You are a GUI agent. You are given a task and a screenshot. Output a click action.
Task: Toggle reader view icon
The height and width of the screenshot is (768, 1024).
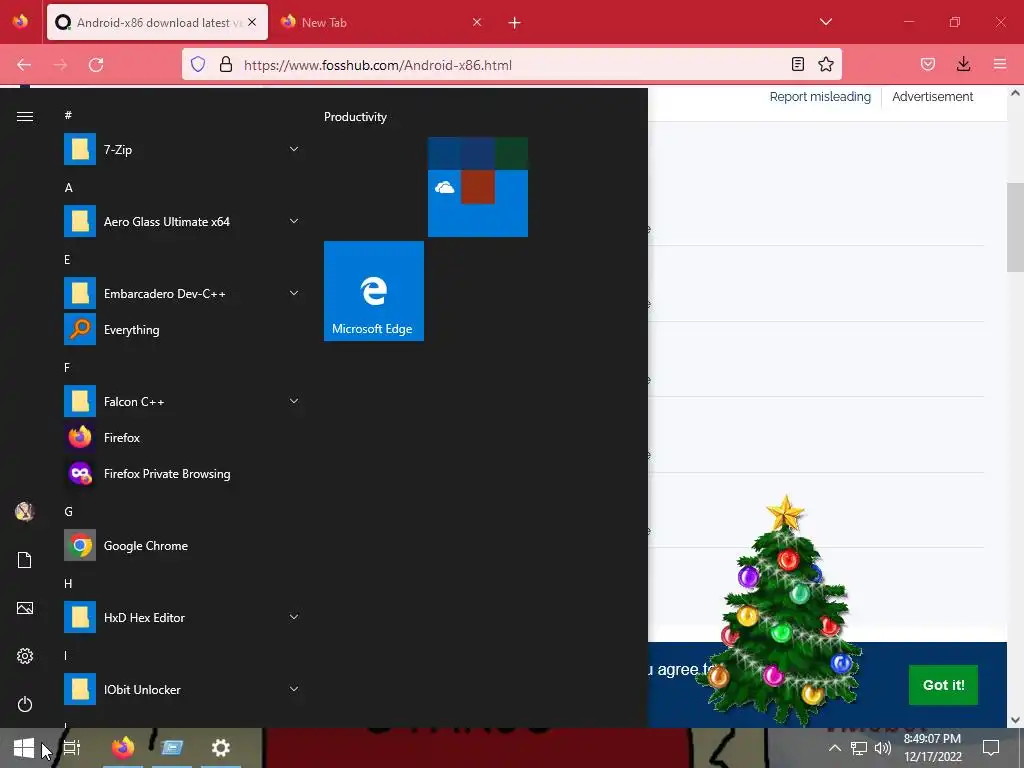pos(797,64)
